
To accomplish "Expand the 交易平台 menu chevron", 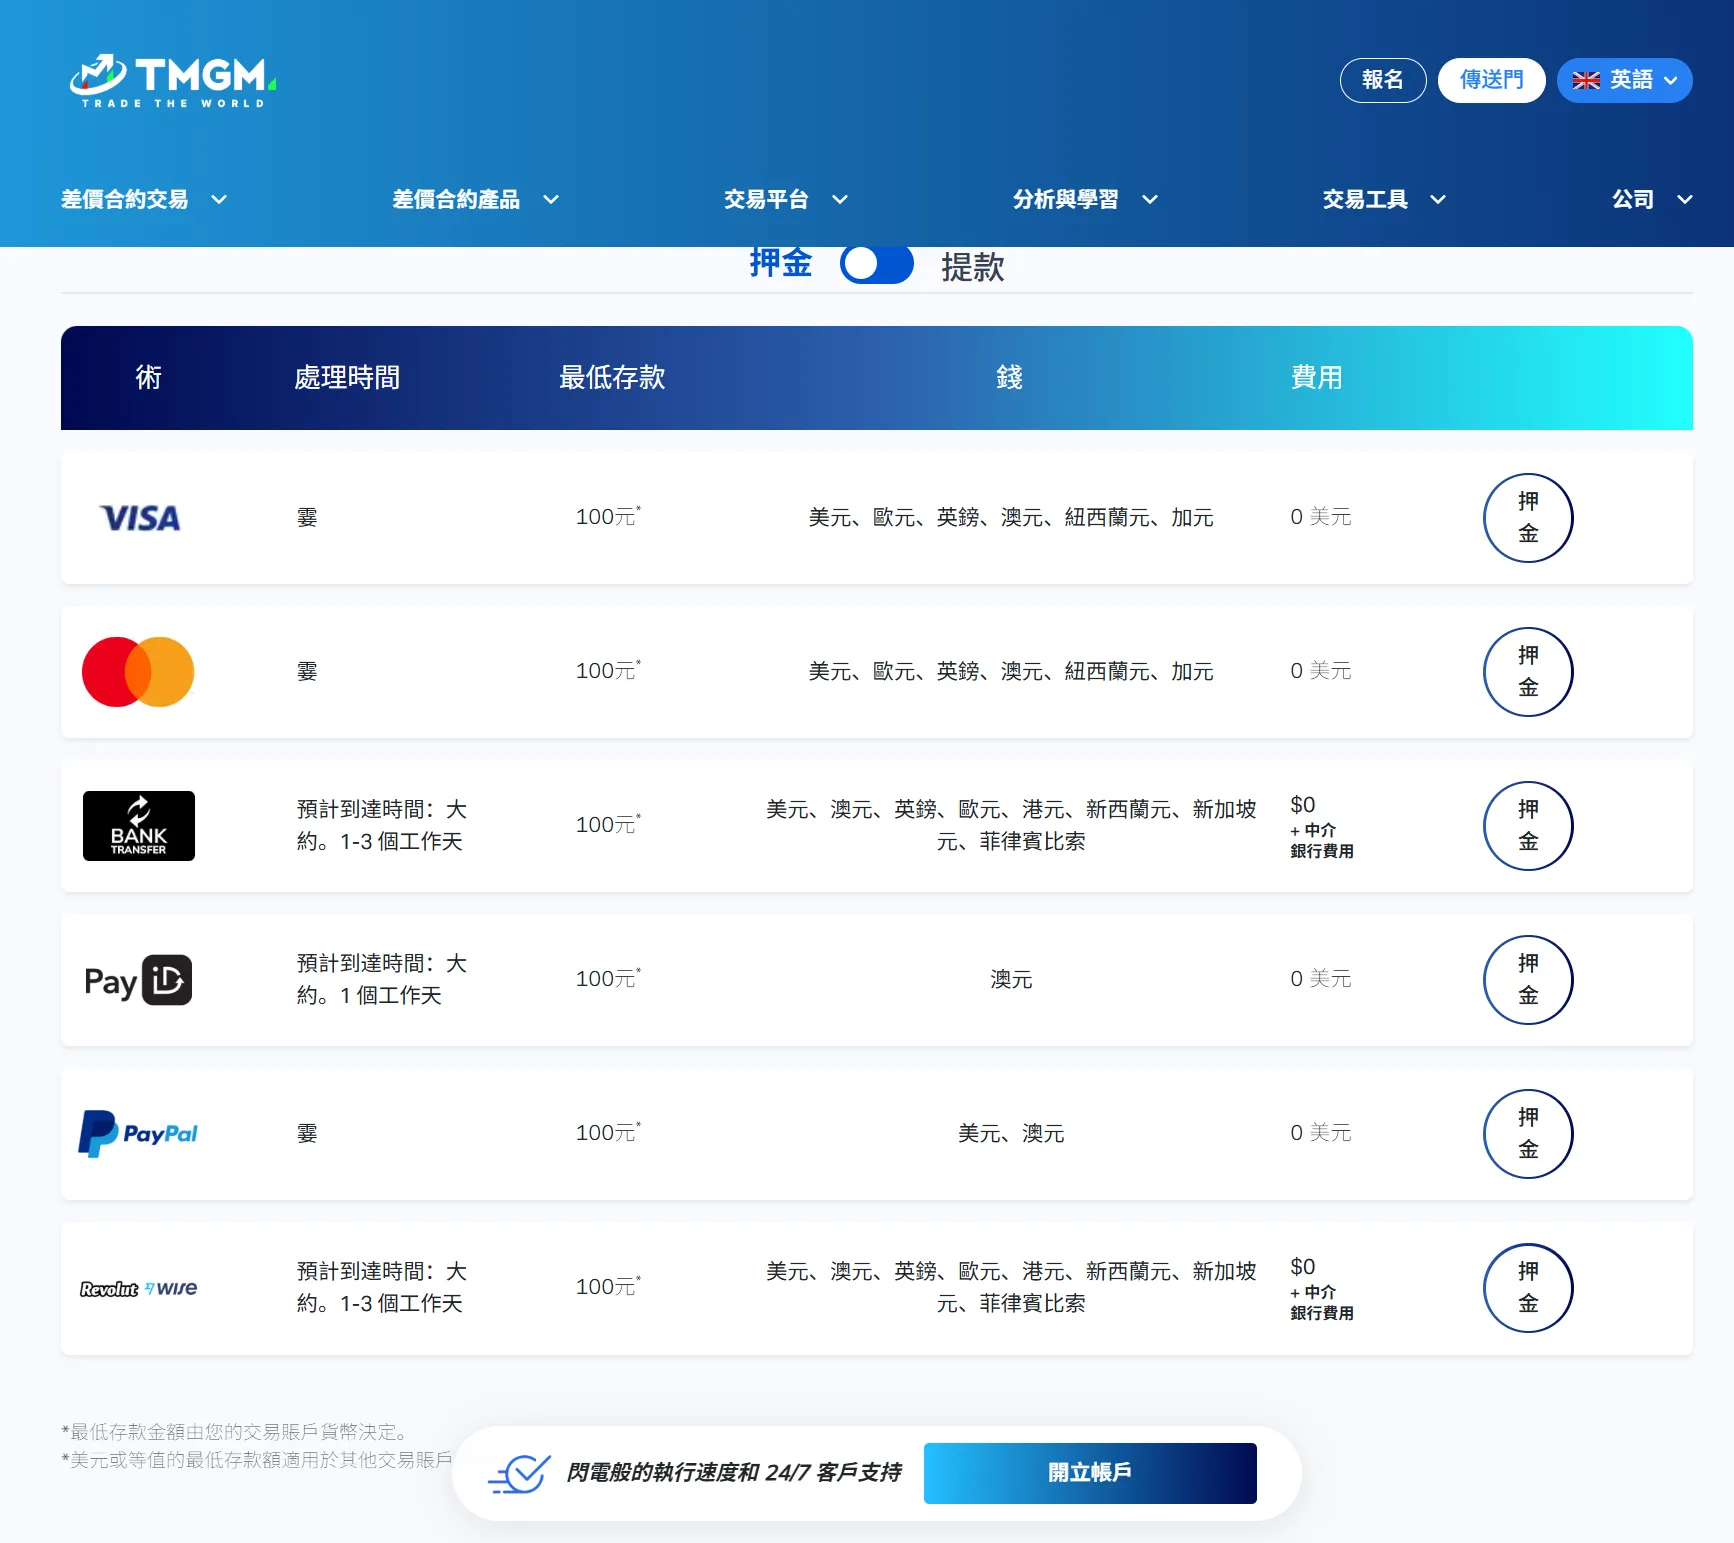I will click(840, 200).
